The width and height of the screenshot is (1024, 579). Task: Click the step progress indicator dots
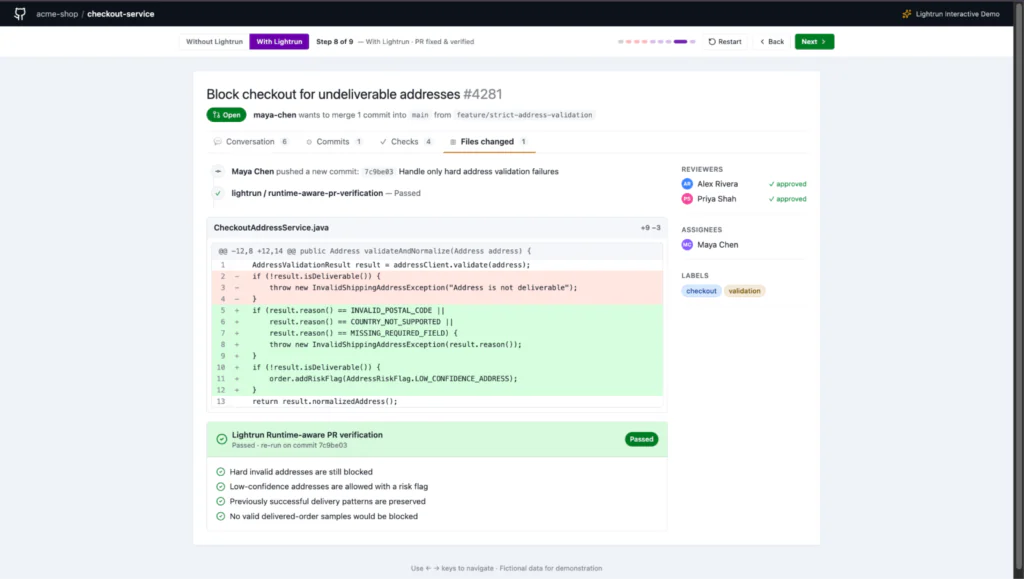(656, 42)
